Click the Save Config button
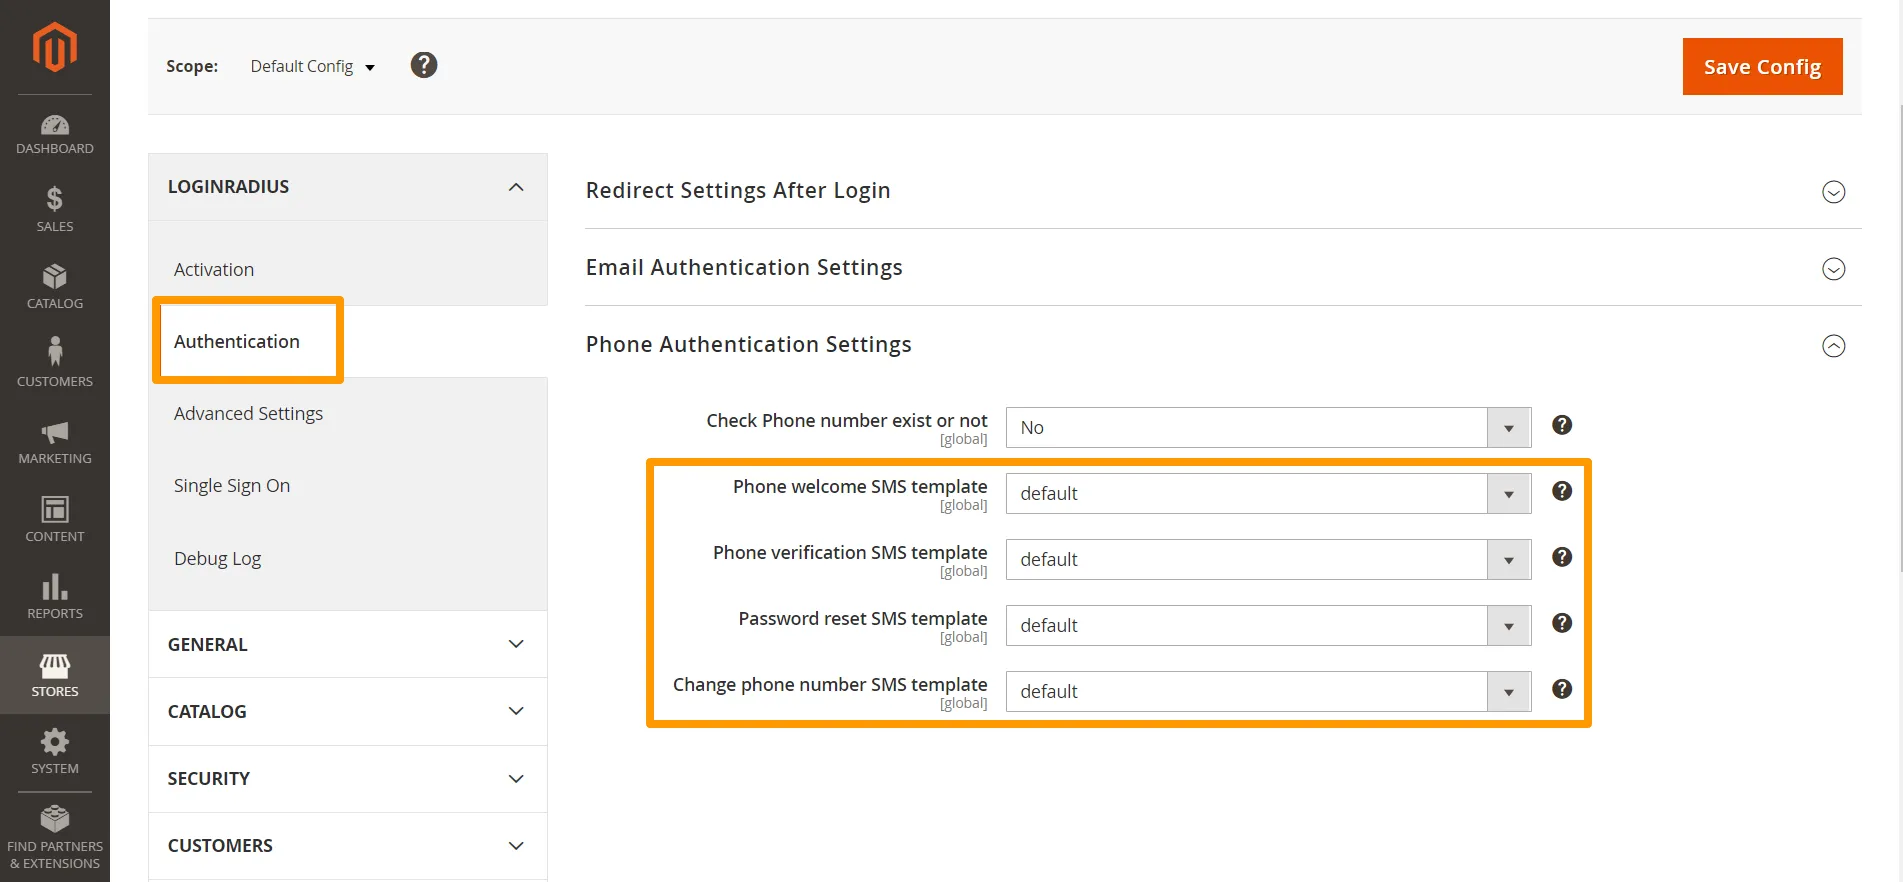Image resolution: width=1903 pixels, height=882 pixels. click(1761, 67)
